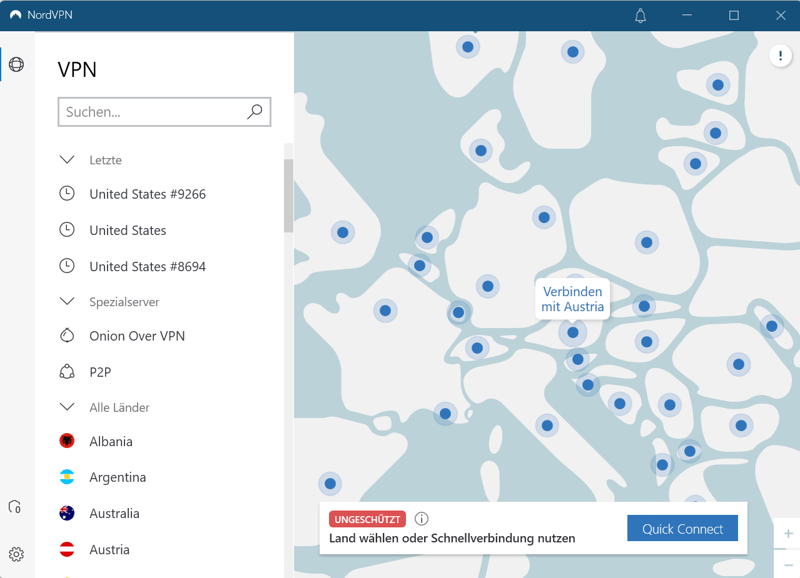Select recent server United States #8694

coord(147,266)
